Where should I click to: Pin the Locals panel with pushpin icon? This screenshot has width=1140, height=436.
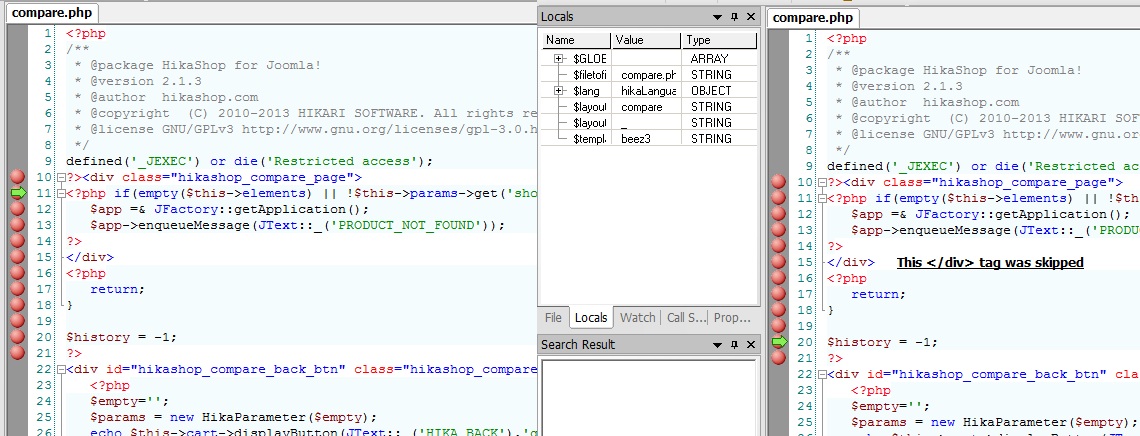pos(734,17)
